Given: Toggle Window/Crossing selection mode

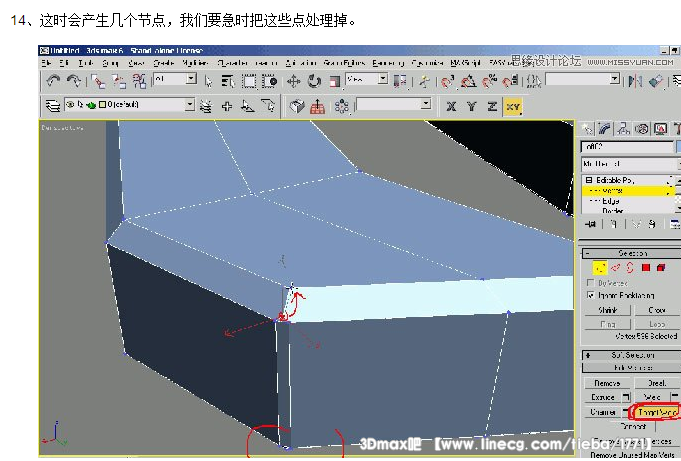Looking at the screenshot, I should click(269, 81).
